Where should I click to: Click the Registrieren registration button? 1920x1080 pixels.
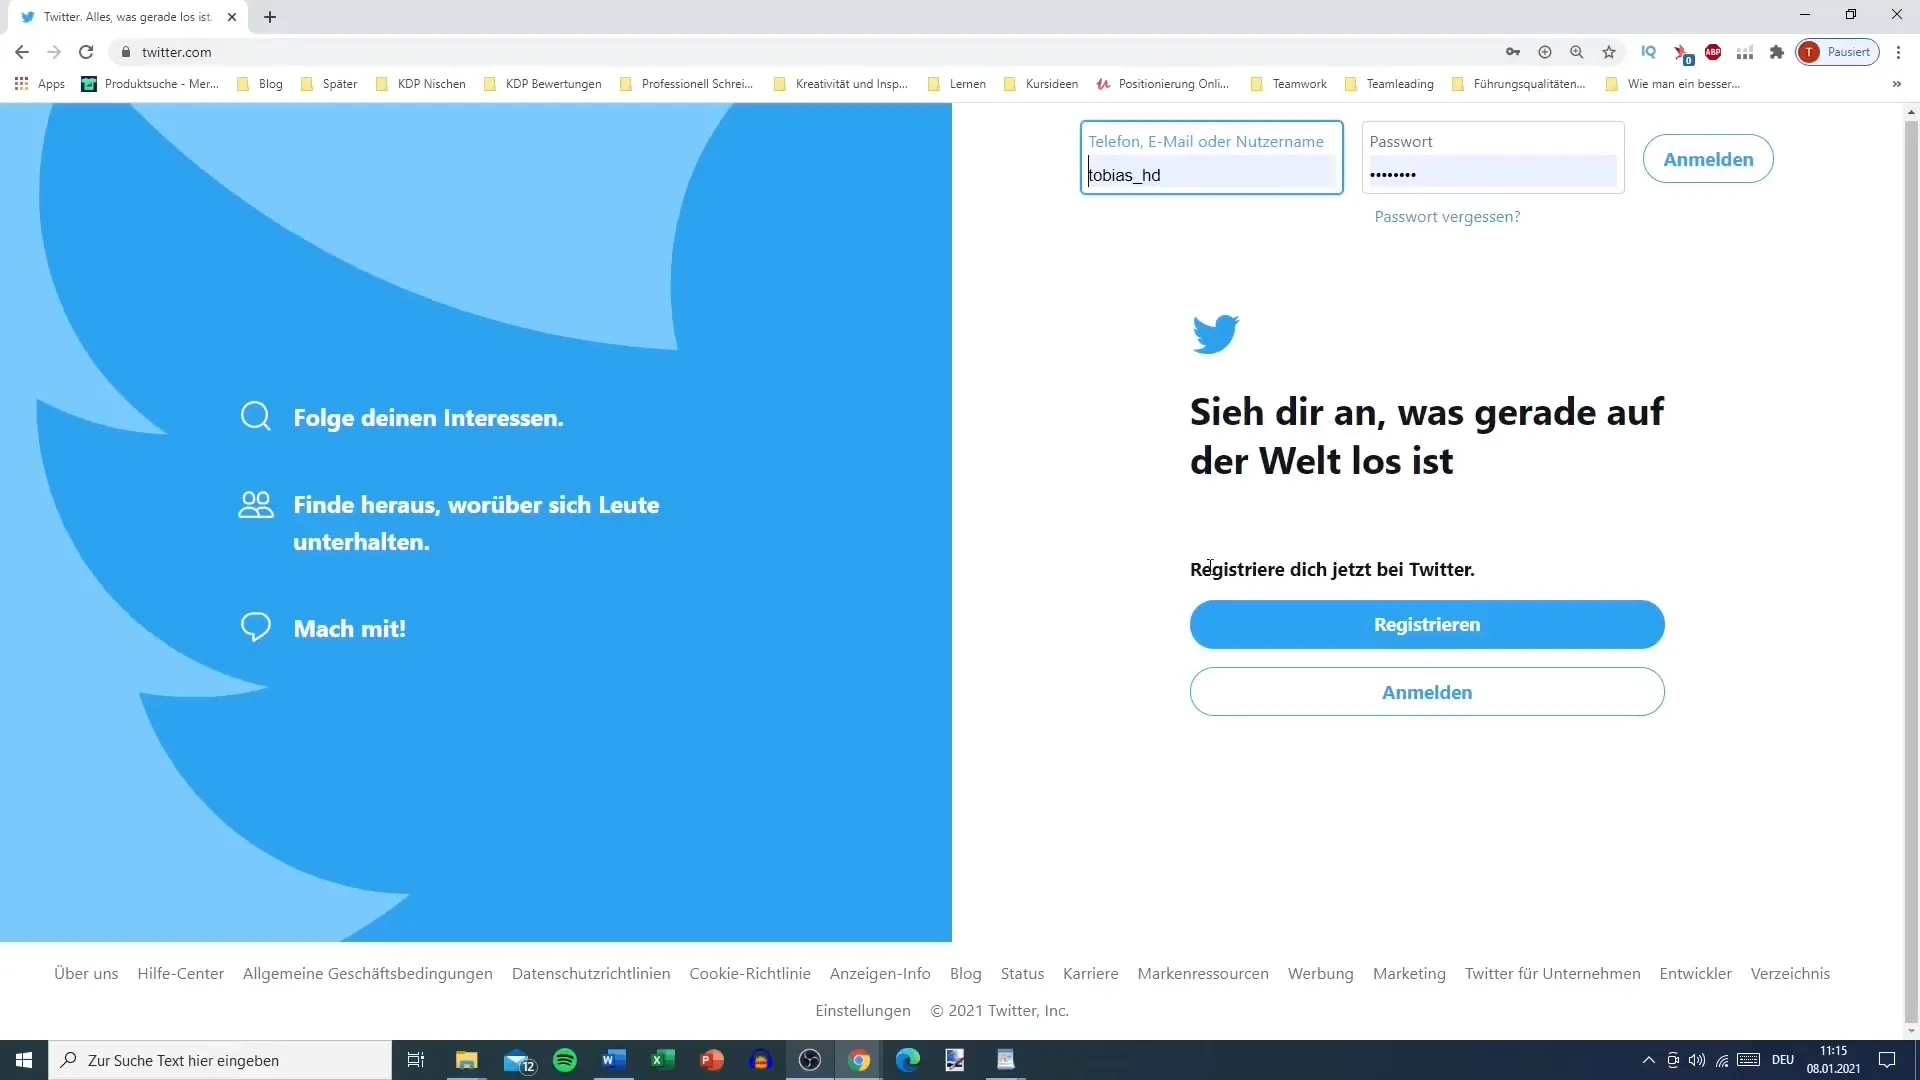click(x=1427, y=624)
